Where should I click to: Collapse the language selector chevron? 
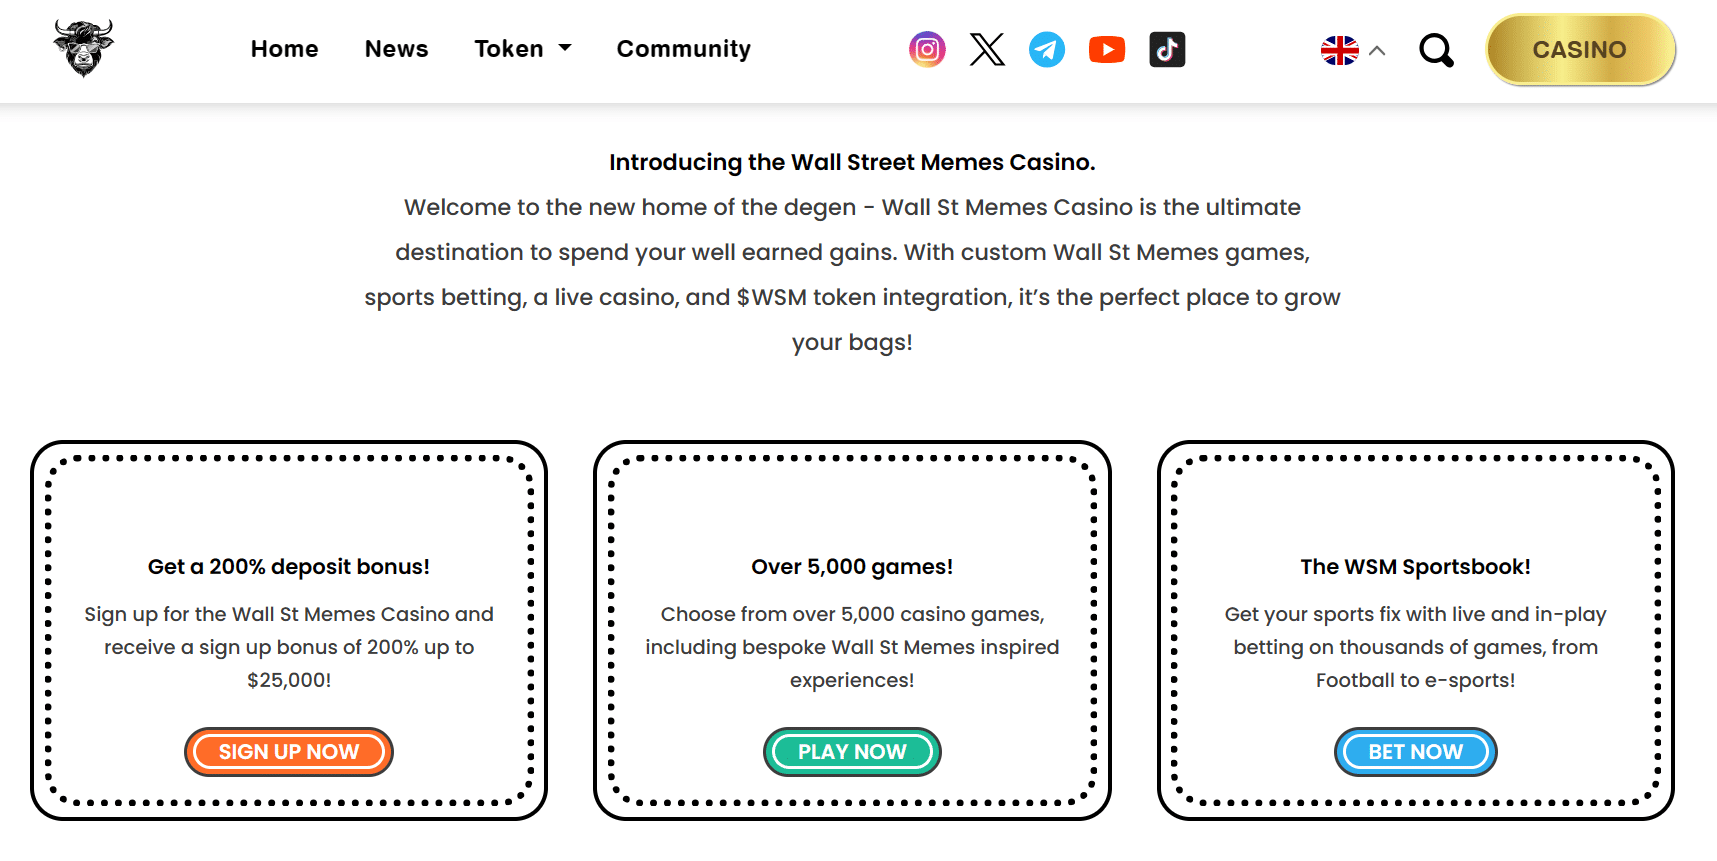[x=1377, y=50]
